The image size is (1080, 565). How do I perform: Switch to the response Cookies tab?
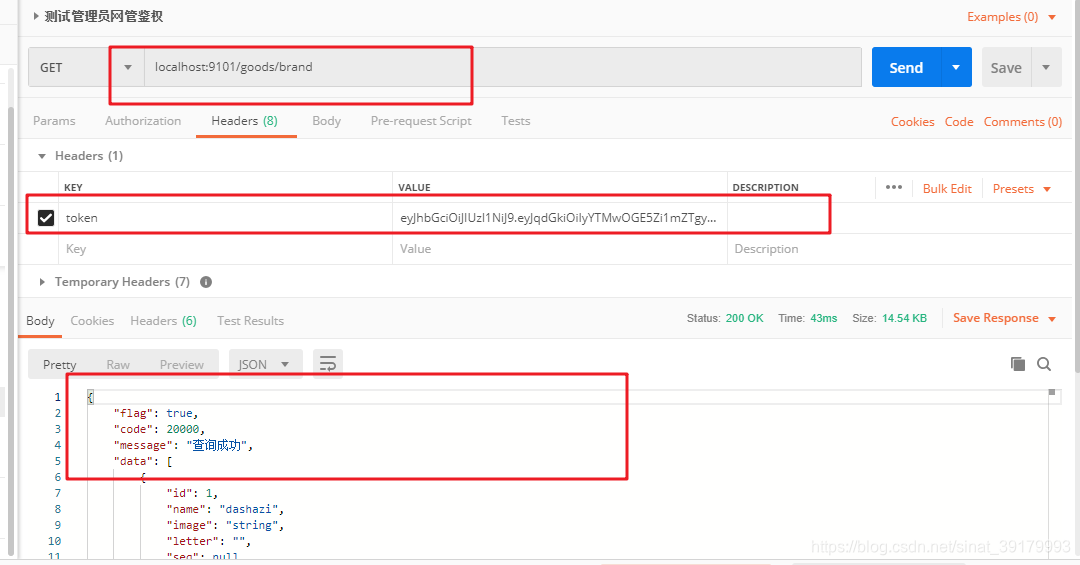pyautogui.click(x=92, y=320)
